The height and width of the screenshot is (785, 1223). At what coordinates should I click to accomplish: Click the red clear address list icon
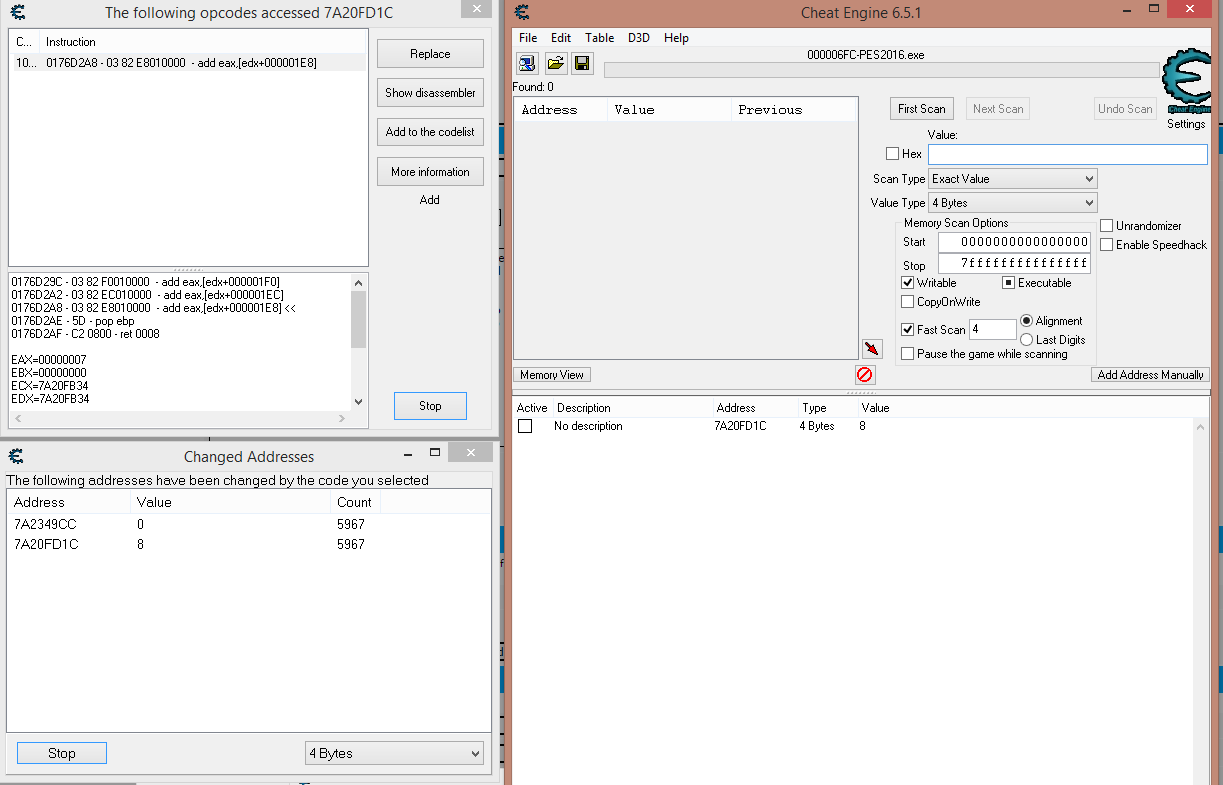tap(865, 374)
